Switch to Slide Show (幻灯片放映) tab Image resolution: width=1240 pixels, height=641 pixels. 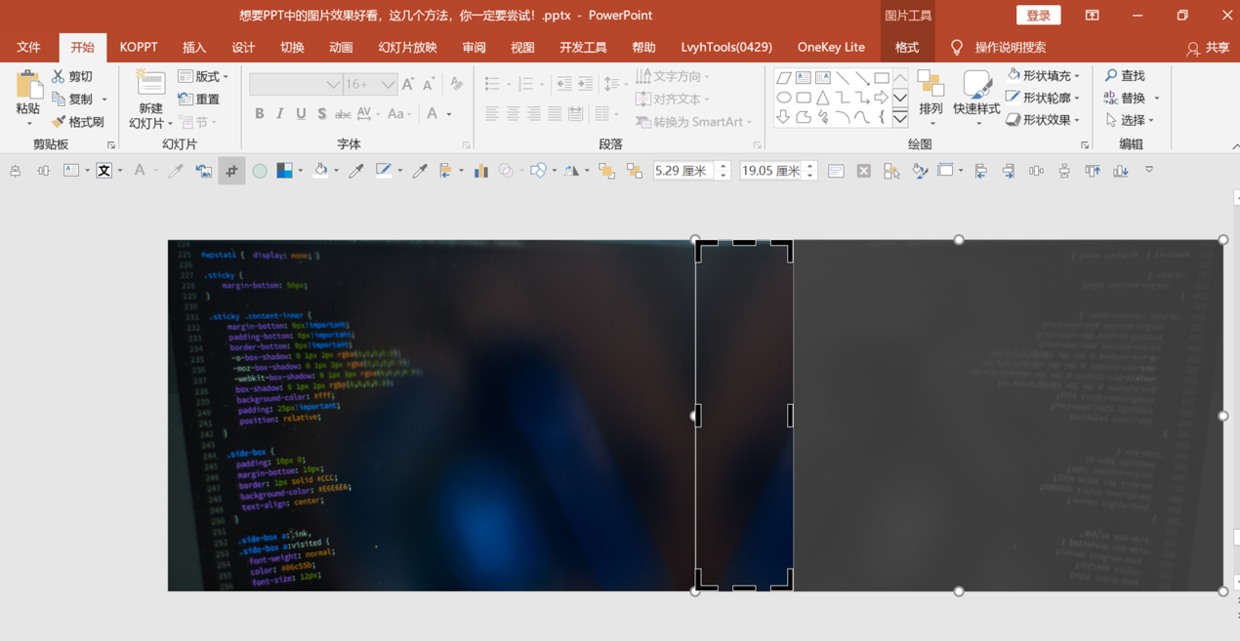(407, 47)
